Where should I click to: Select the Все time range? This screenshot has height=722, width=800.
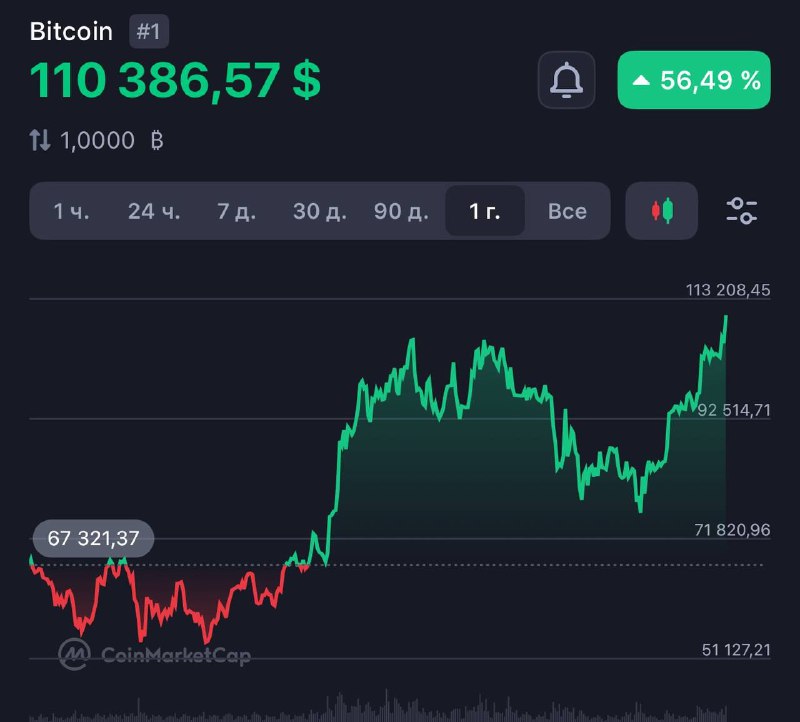[x=567, y=211]
